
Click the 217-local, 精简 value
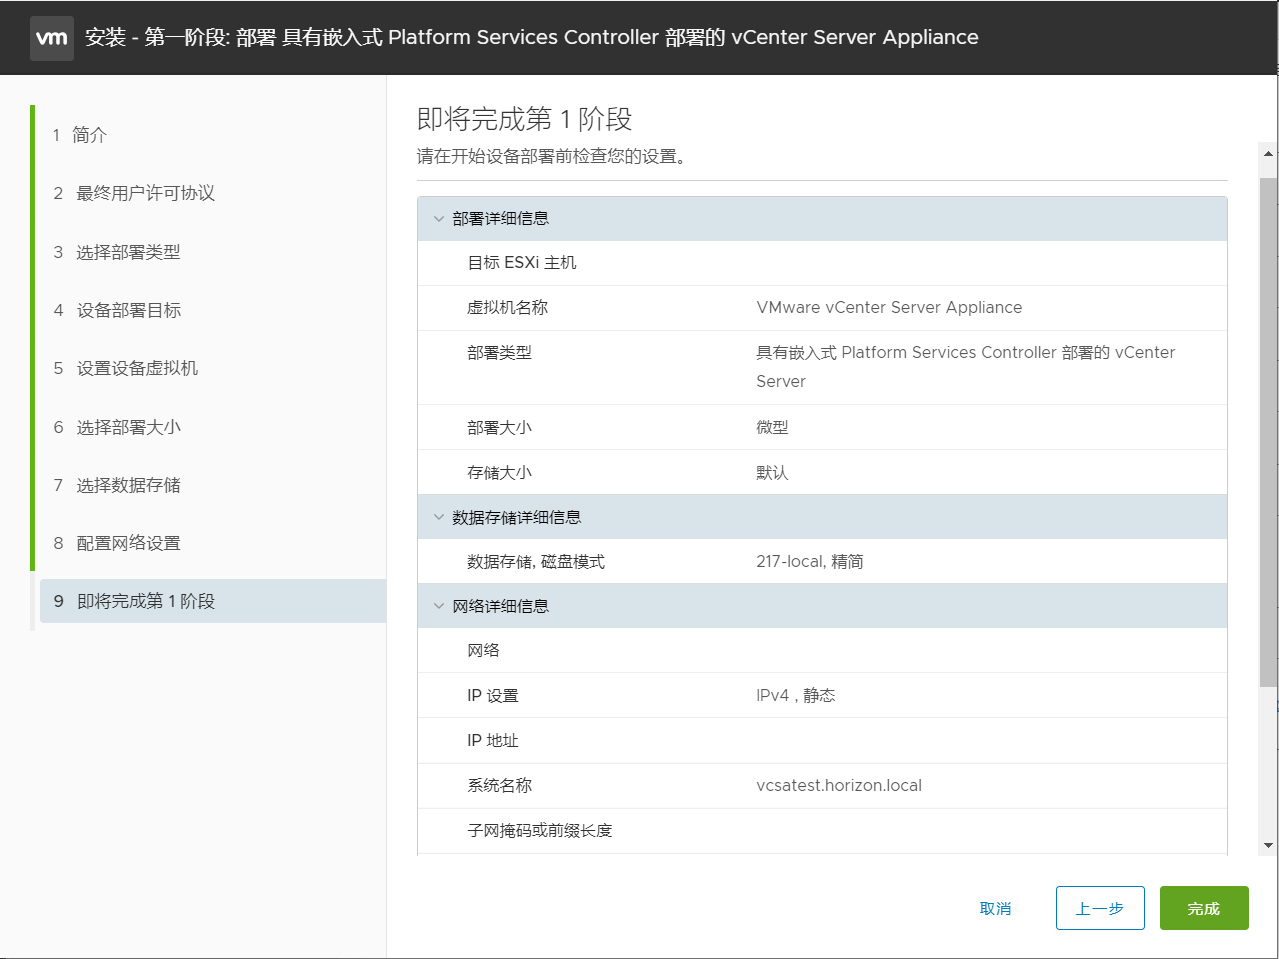810,562
